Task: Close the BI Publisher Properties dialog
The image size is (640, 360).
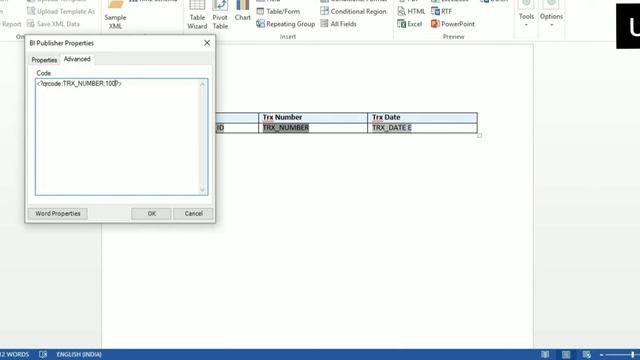Action: pos(207,43)
